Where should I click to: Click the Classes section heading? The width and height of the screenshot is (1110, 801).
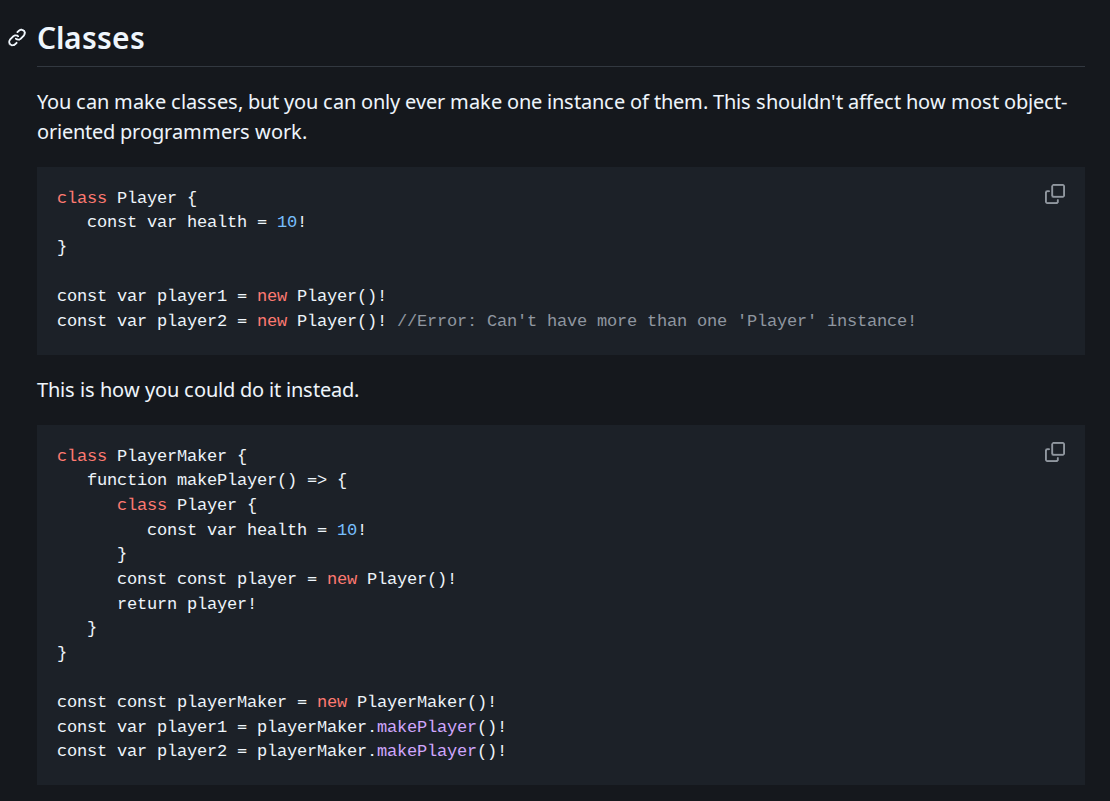pos(91,39)
